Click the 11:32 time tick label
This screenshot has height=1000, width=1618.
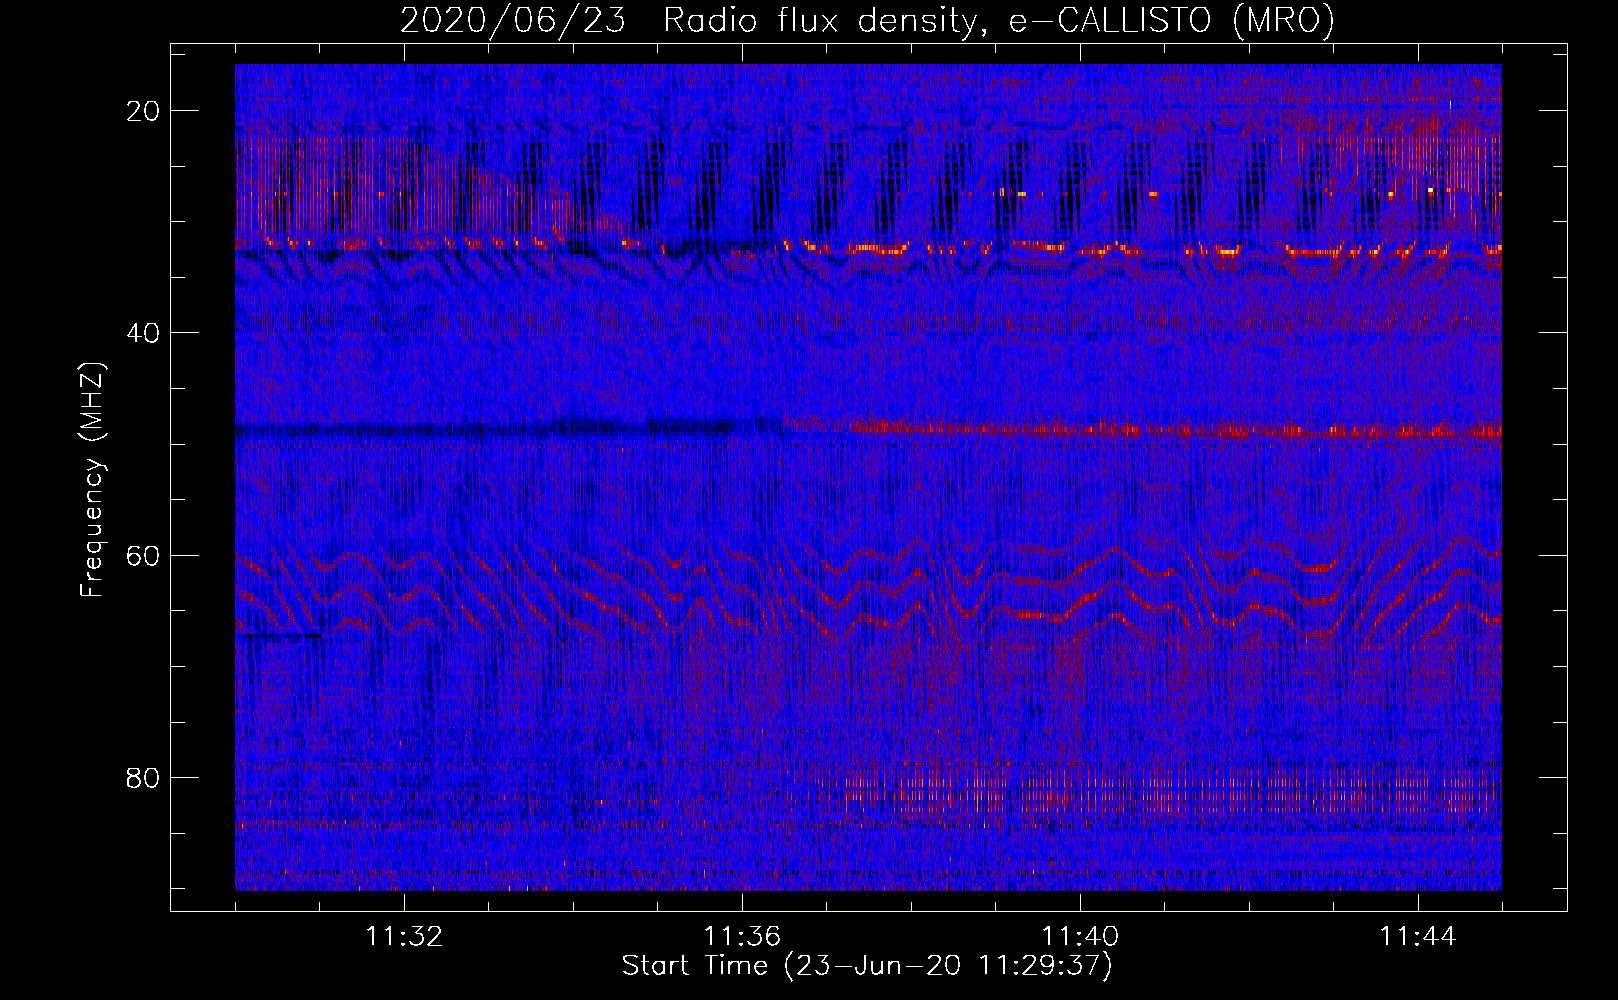[404, 937]
